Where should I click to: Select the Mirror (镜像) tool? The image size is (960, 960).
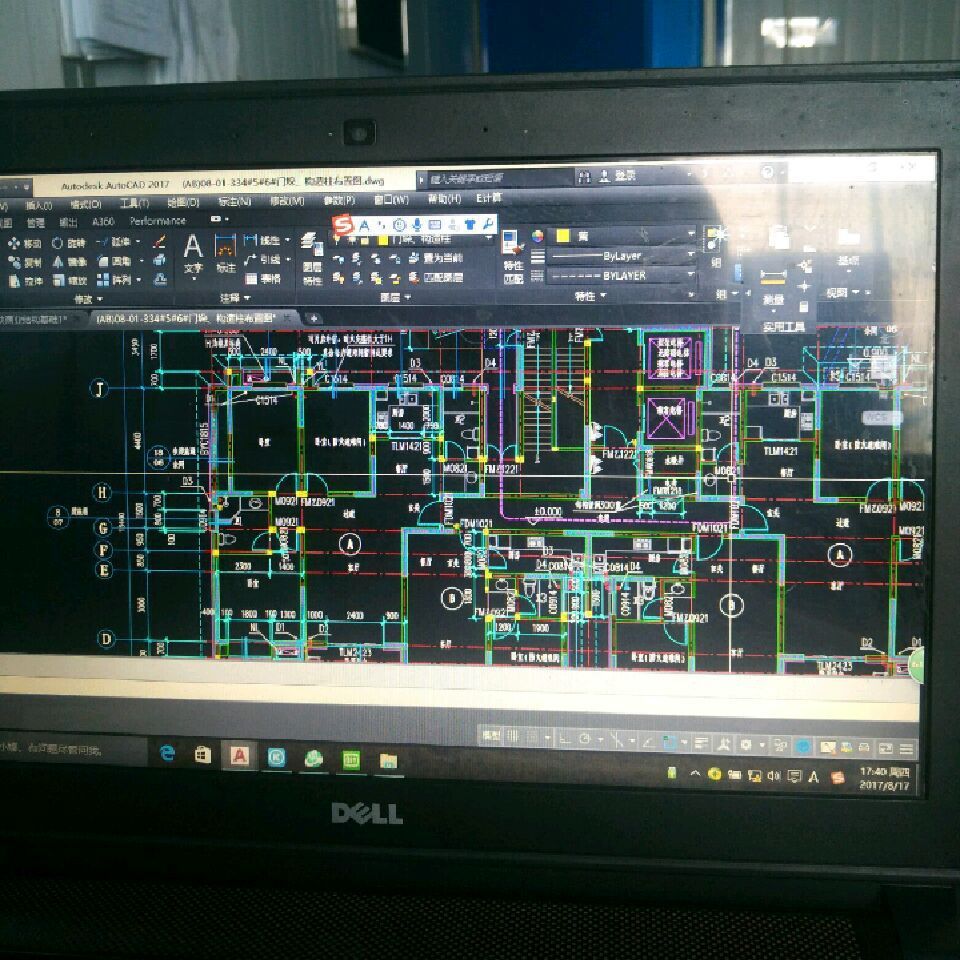[x=69, y=262]
